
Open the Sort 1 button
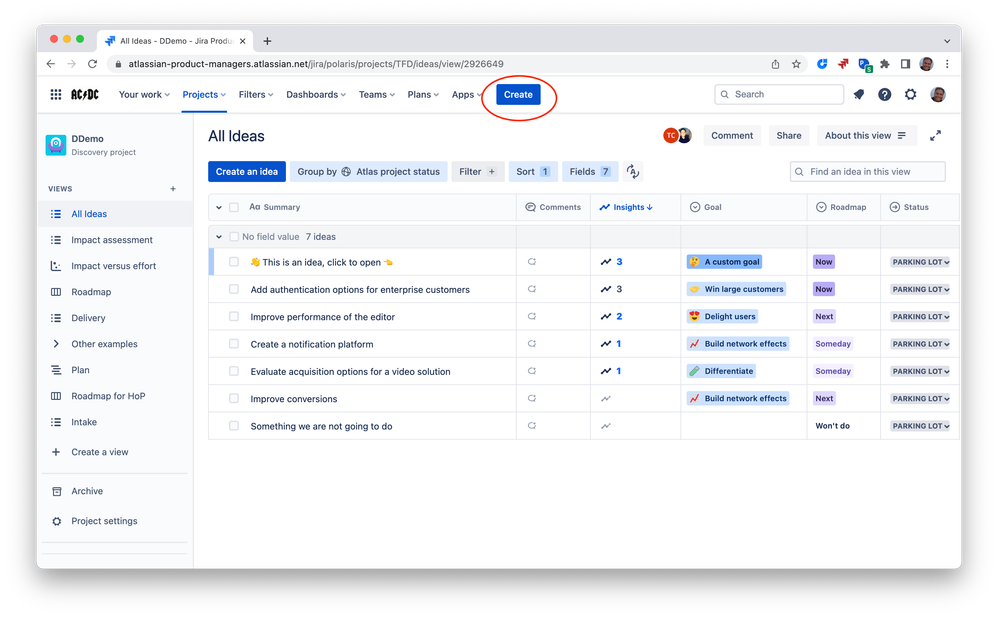(533, 171)
